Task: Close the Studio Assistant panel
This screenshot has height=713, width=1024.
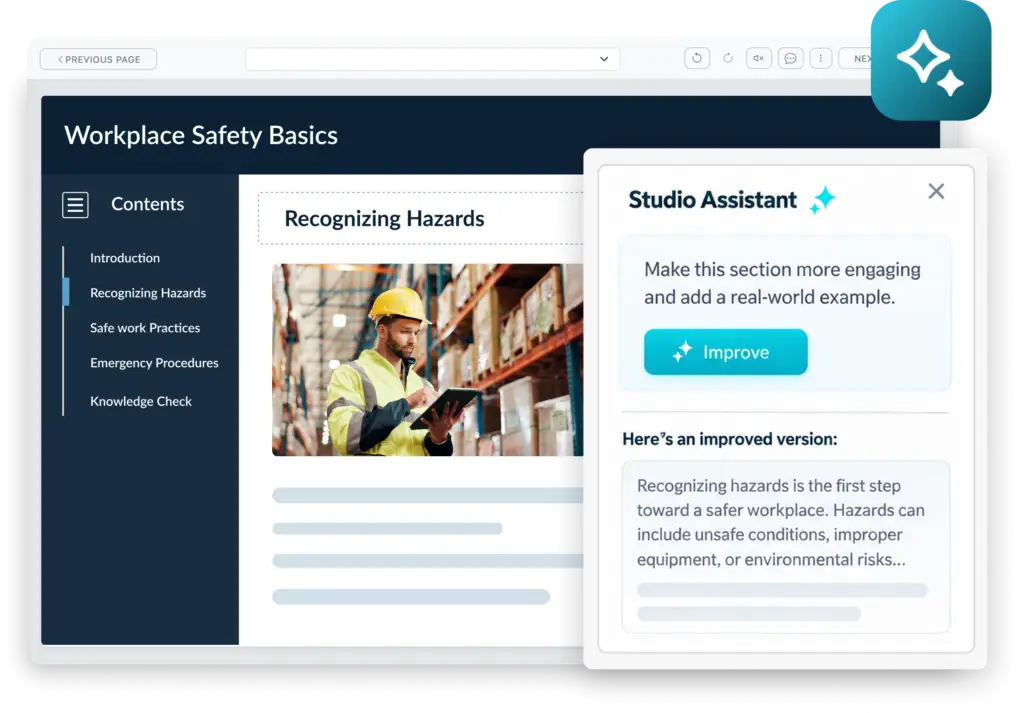Action: 936,191
